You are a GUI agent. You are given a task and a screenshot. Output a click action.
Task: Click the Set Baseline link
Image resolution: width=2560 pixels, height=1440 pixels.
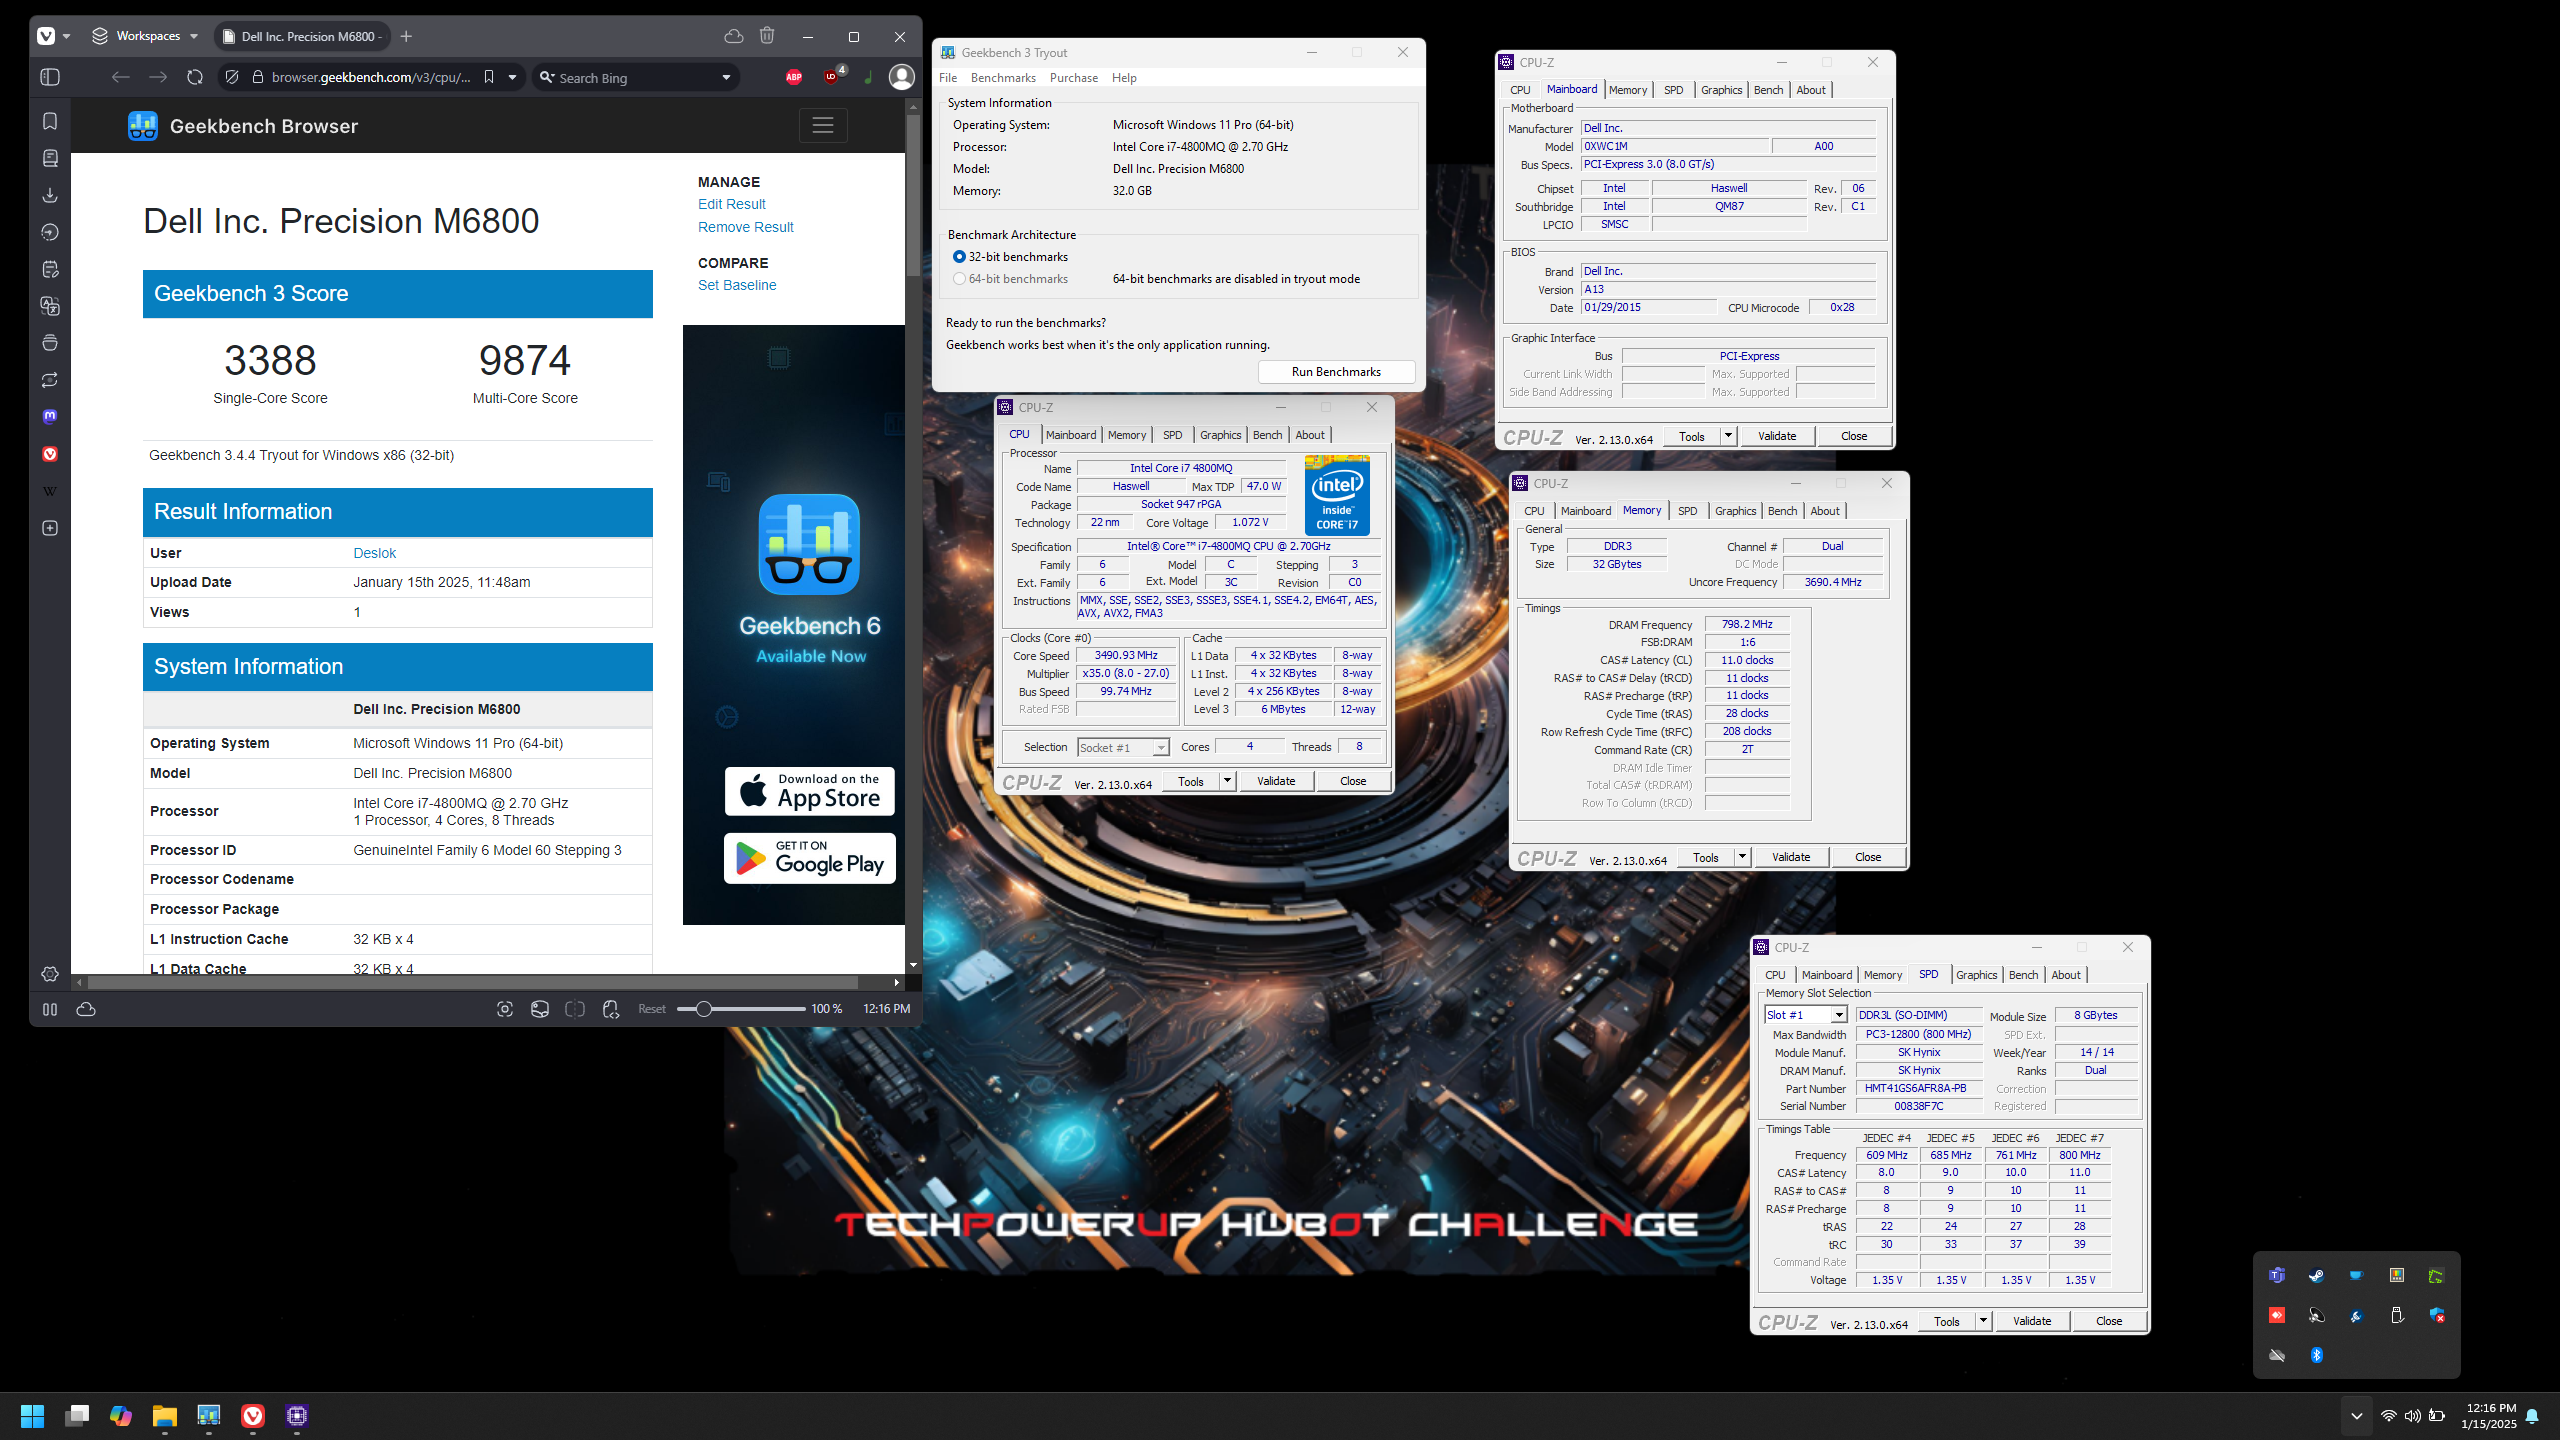click(737, 285)
